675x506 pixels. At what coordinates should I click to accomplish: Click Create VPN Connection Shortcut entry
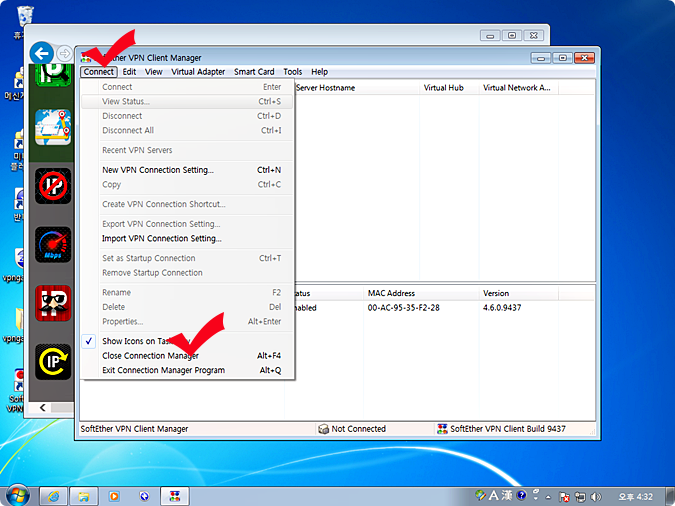188,204
